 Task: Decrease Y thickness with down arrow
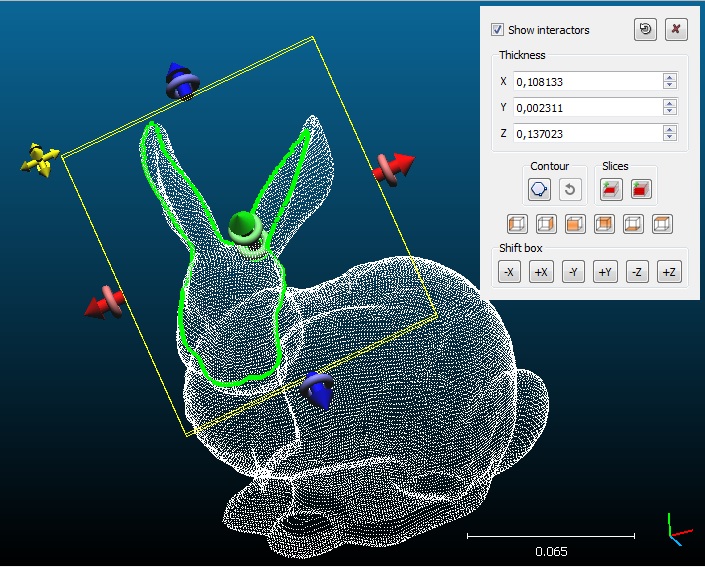pos(669,112)
